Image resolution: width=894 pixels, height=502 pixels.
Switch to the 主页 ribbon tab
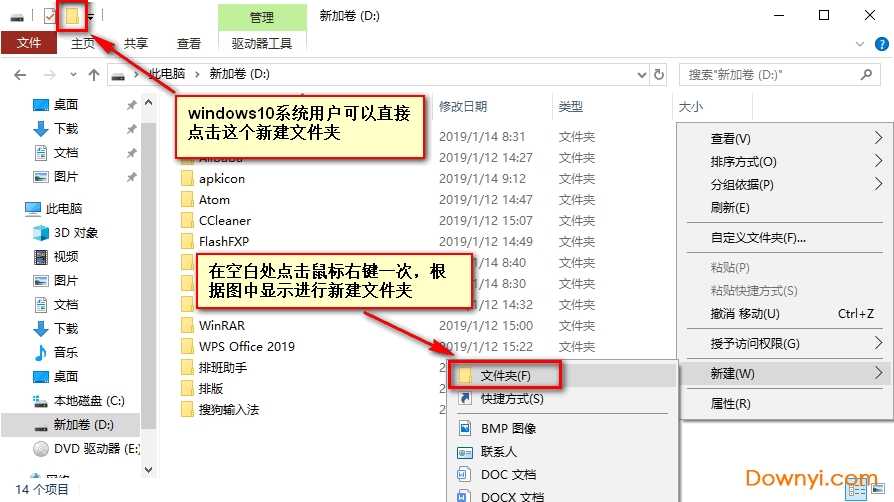[x=83, y=43]
